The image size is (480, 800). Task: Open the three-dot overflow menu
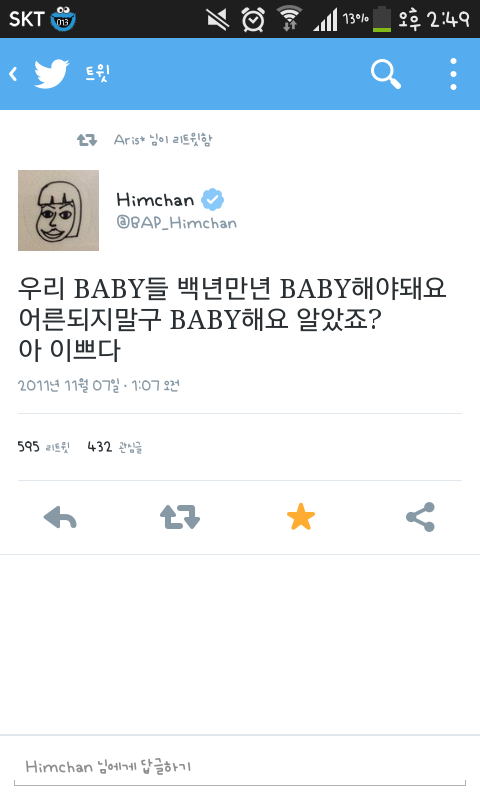click(x=453, y=74)
